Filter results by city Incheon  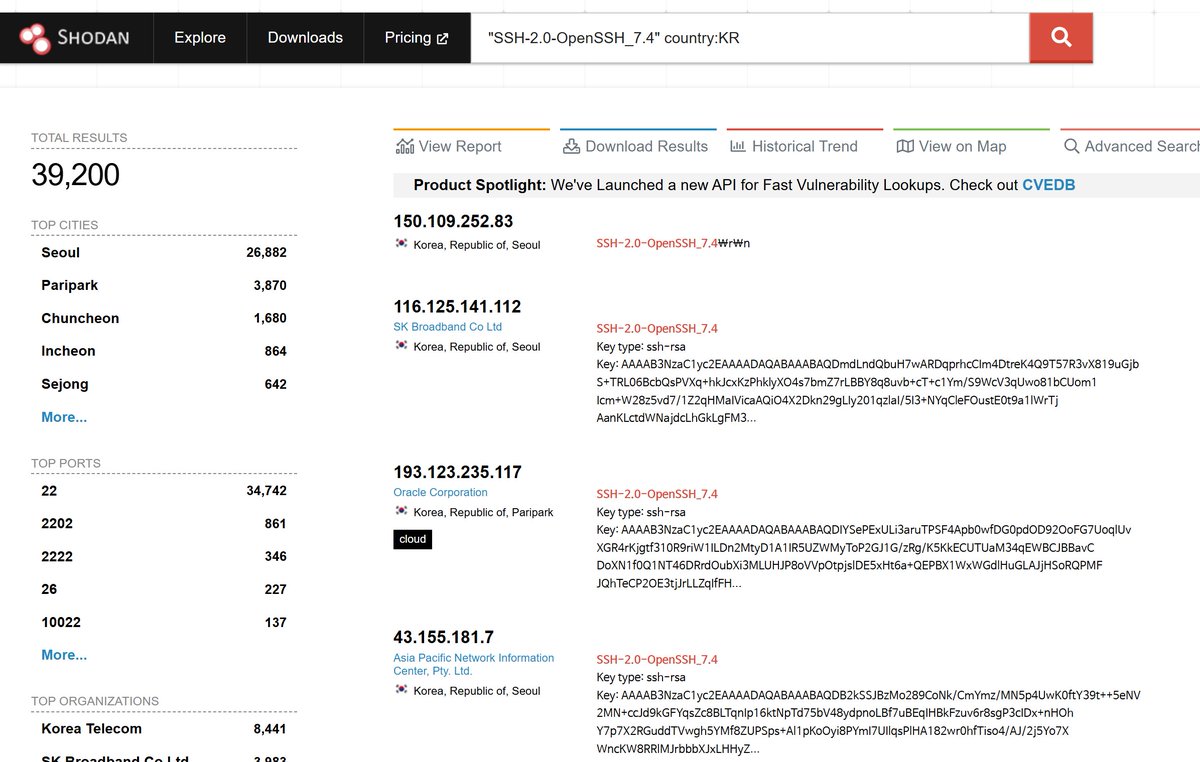click(68, 351)
